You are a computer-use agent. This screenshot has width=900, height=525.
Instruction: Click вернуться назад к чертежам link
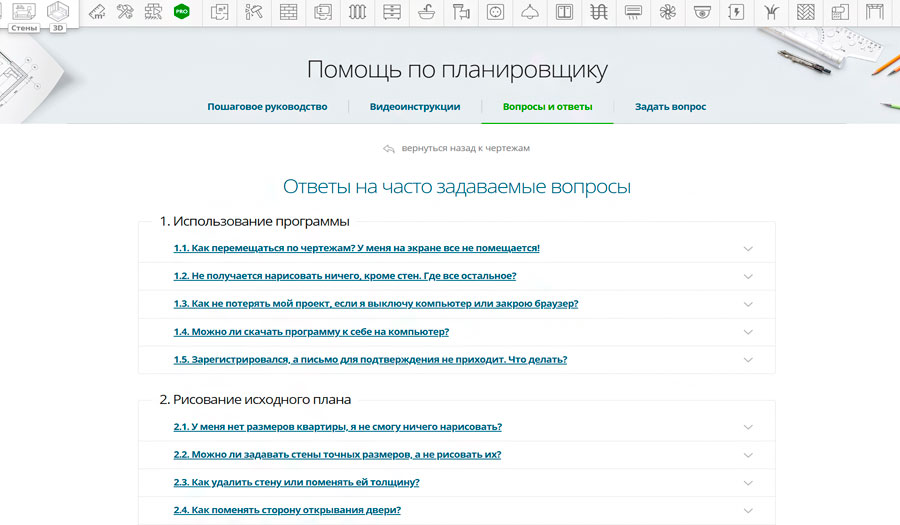[465, 148]
